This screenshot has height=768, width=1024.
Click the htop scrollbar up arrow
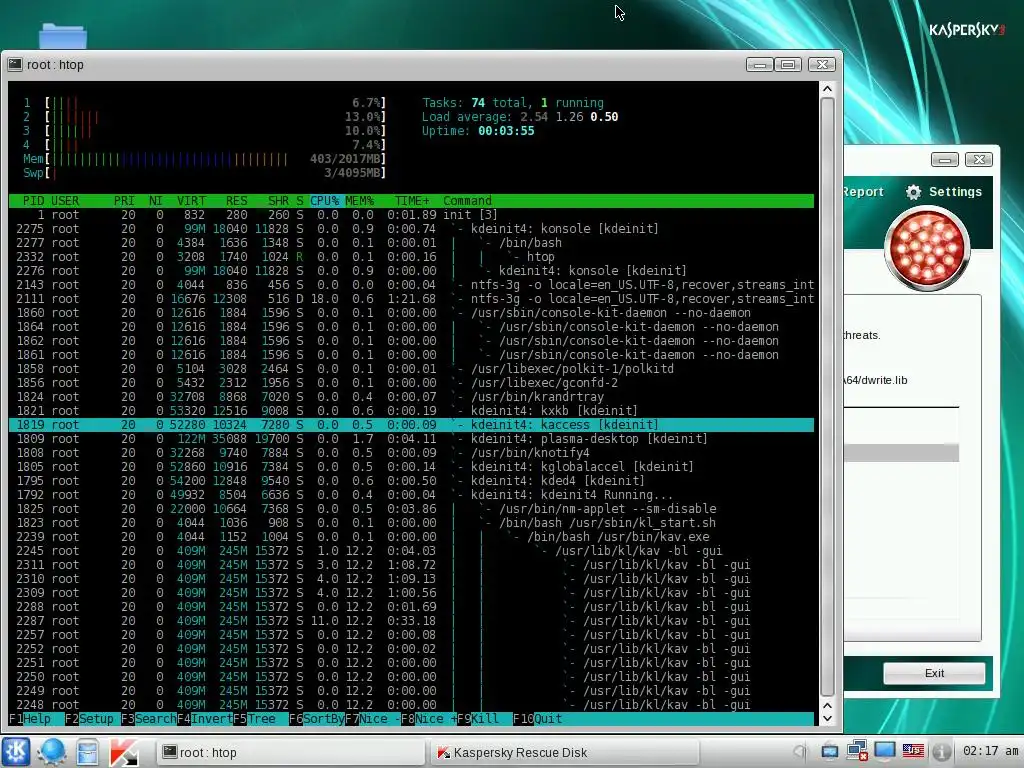click(827, 89)
